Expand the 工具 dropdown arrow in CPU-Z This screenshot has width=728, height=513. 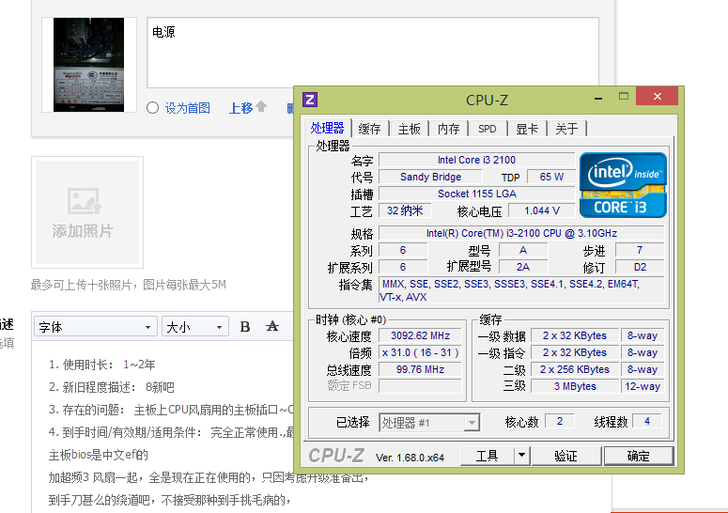coord(520,456)
